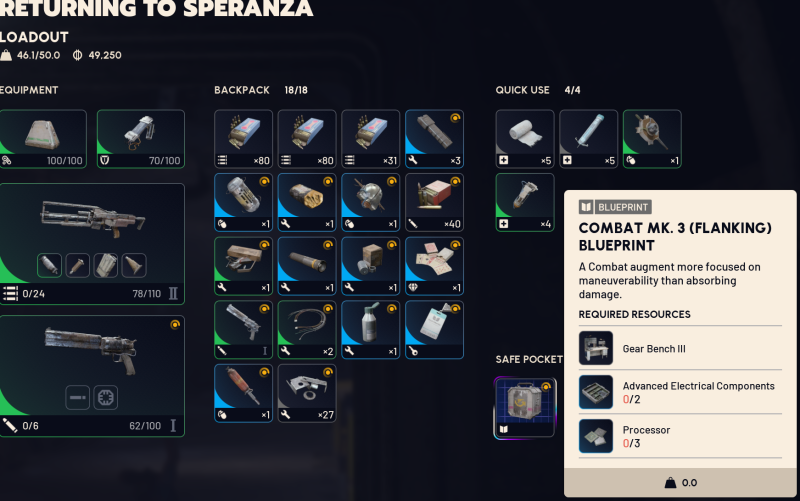Screen dimensions: 800x501
Task: Click the metal parts stack of 27
Action: [307, 393]
